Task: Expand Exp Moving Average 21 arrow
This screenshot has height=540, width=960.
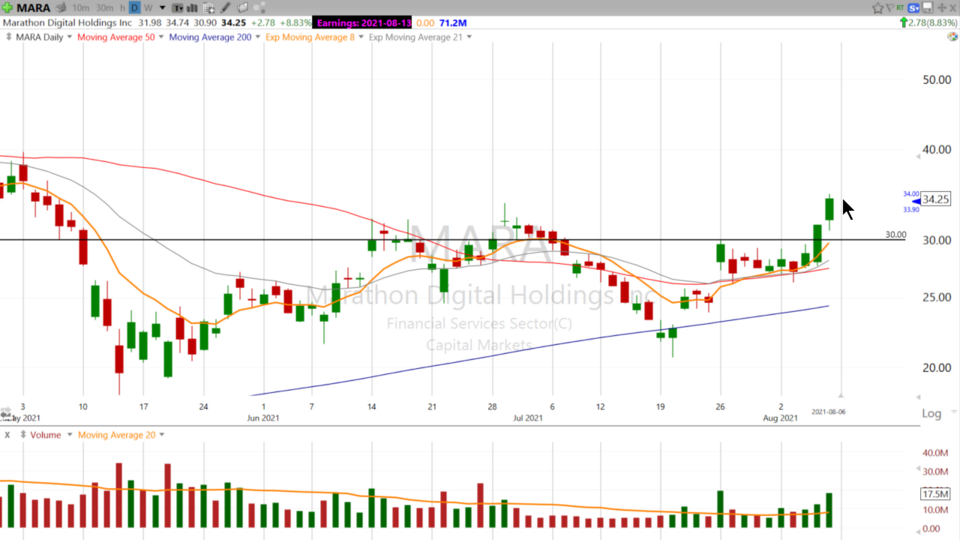Action: (470, 37)
